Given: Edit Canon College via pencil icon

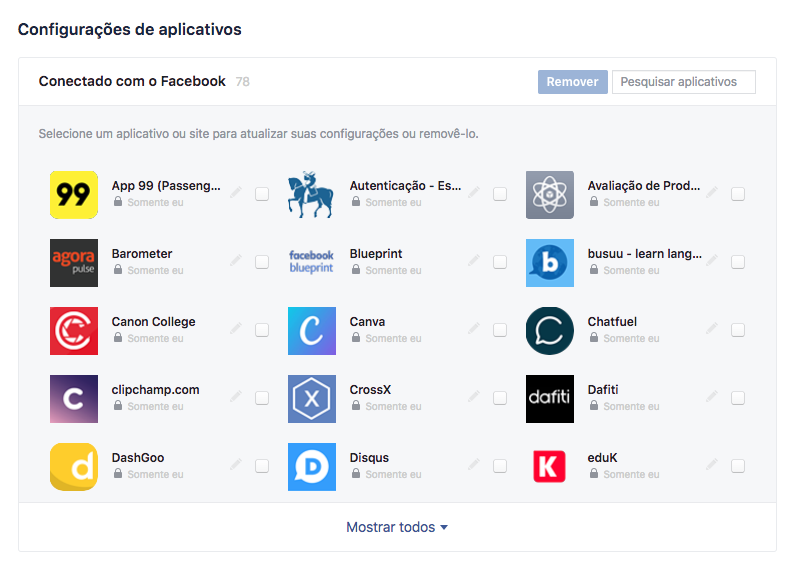Looking at the screenshot, I should tap(236, 329).
